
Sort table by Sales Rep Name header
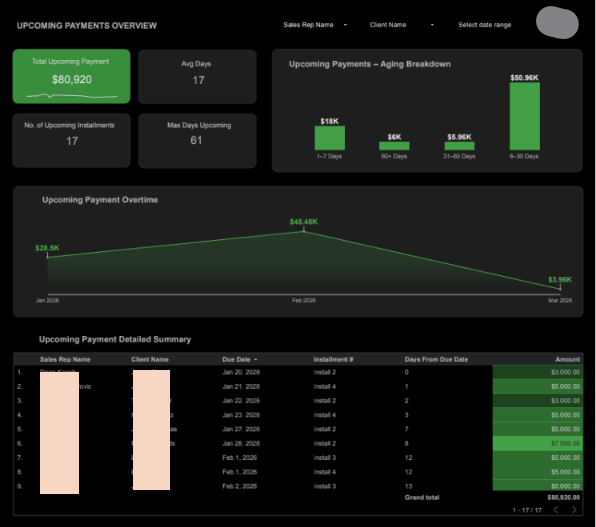65,359
